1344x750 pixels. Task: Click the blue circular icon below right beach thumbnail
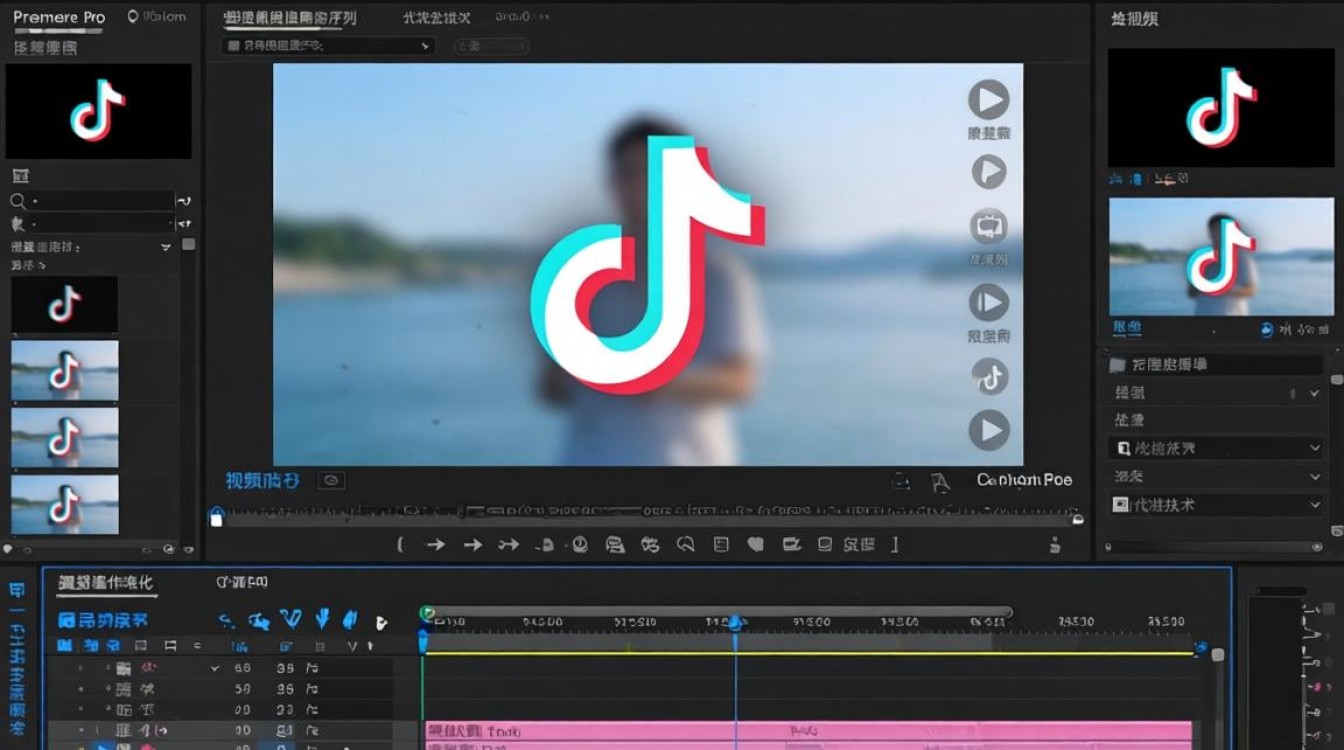1267,329
